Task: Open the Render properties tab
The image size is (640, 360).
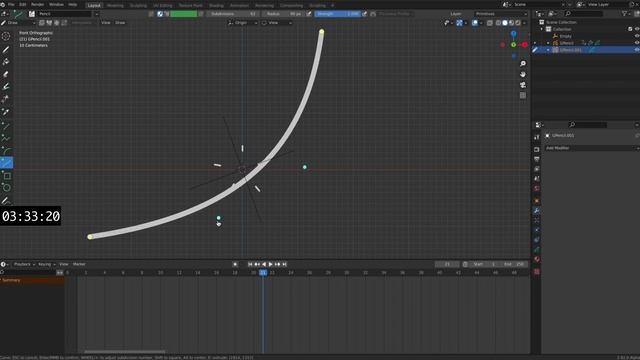Action: pos(537,149)
